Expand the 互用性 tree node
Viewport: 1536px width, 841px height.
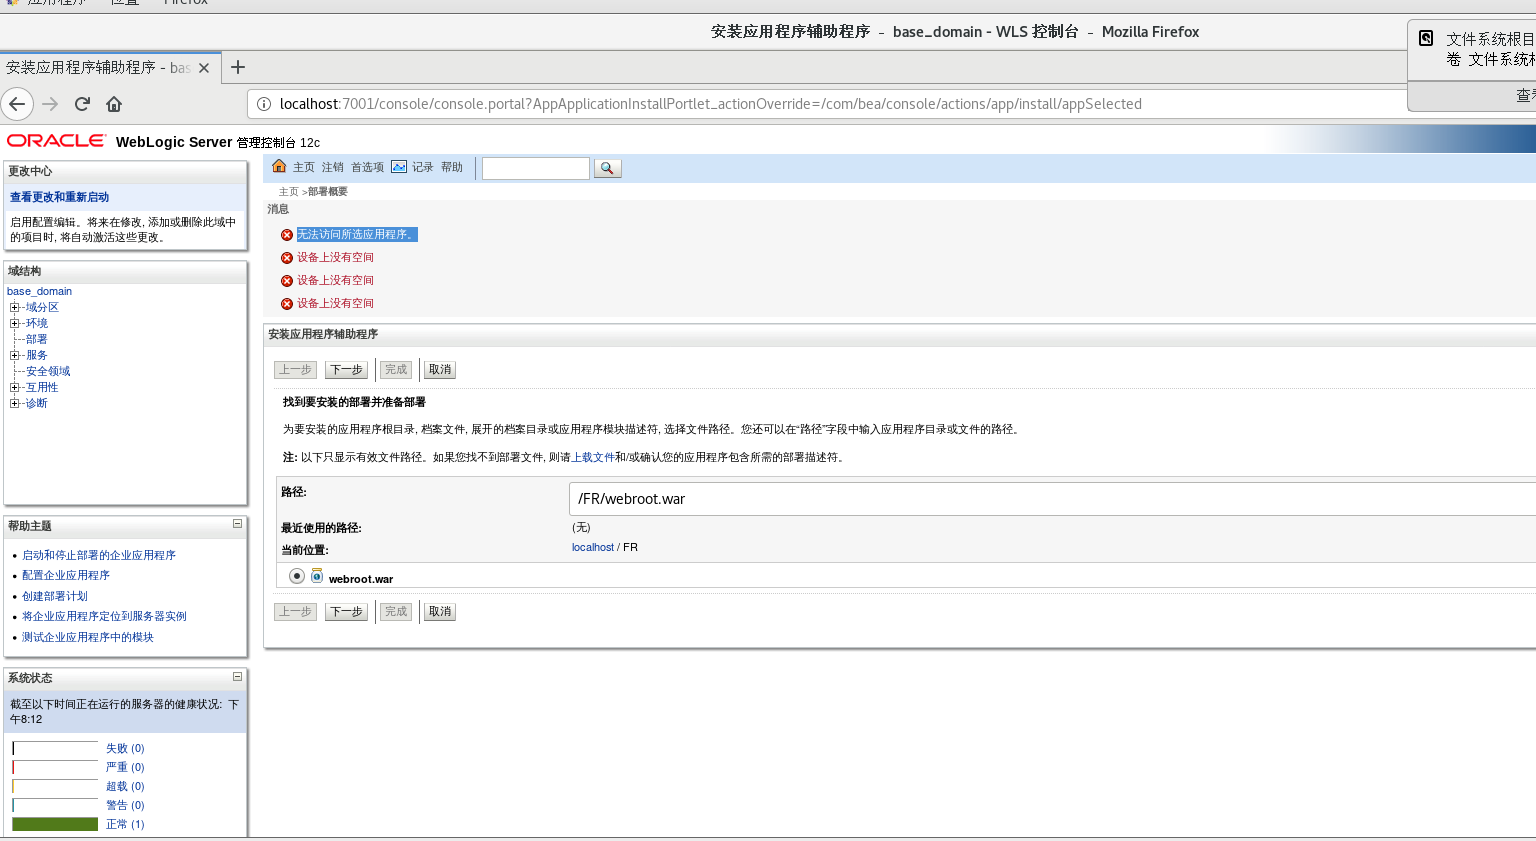click(14, 387)
